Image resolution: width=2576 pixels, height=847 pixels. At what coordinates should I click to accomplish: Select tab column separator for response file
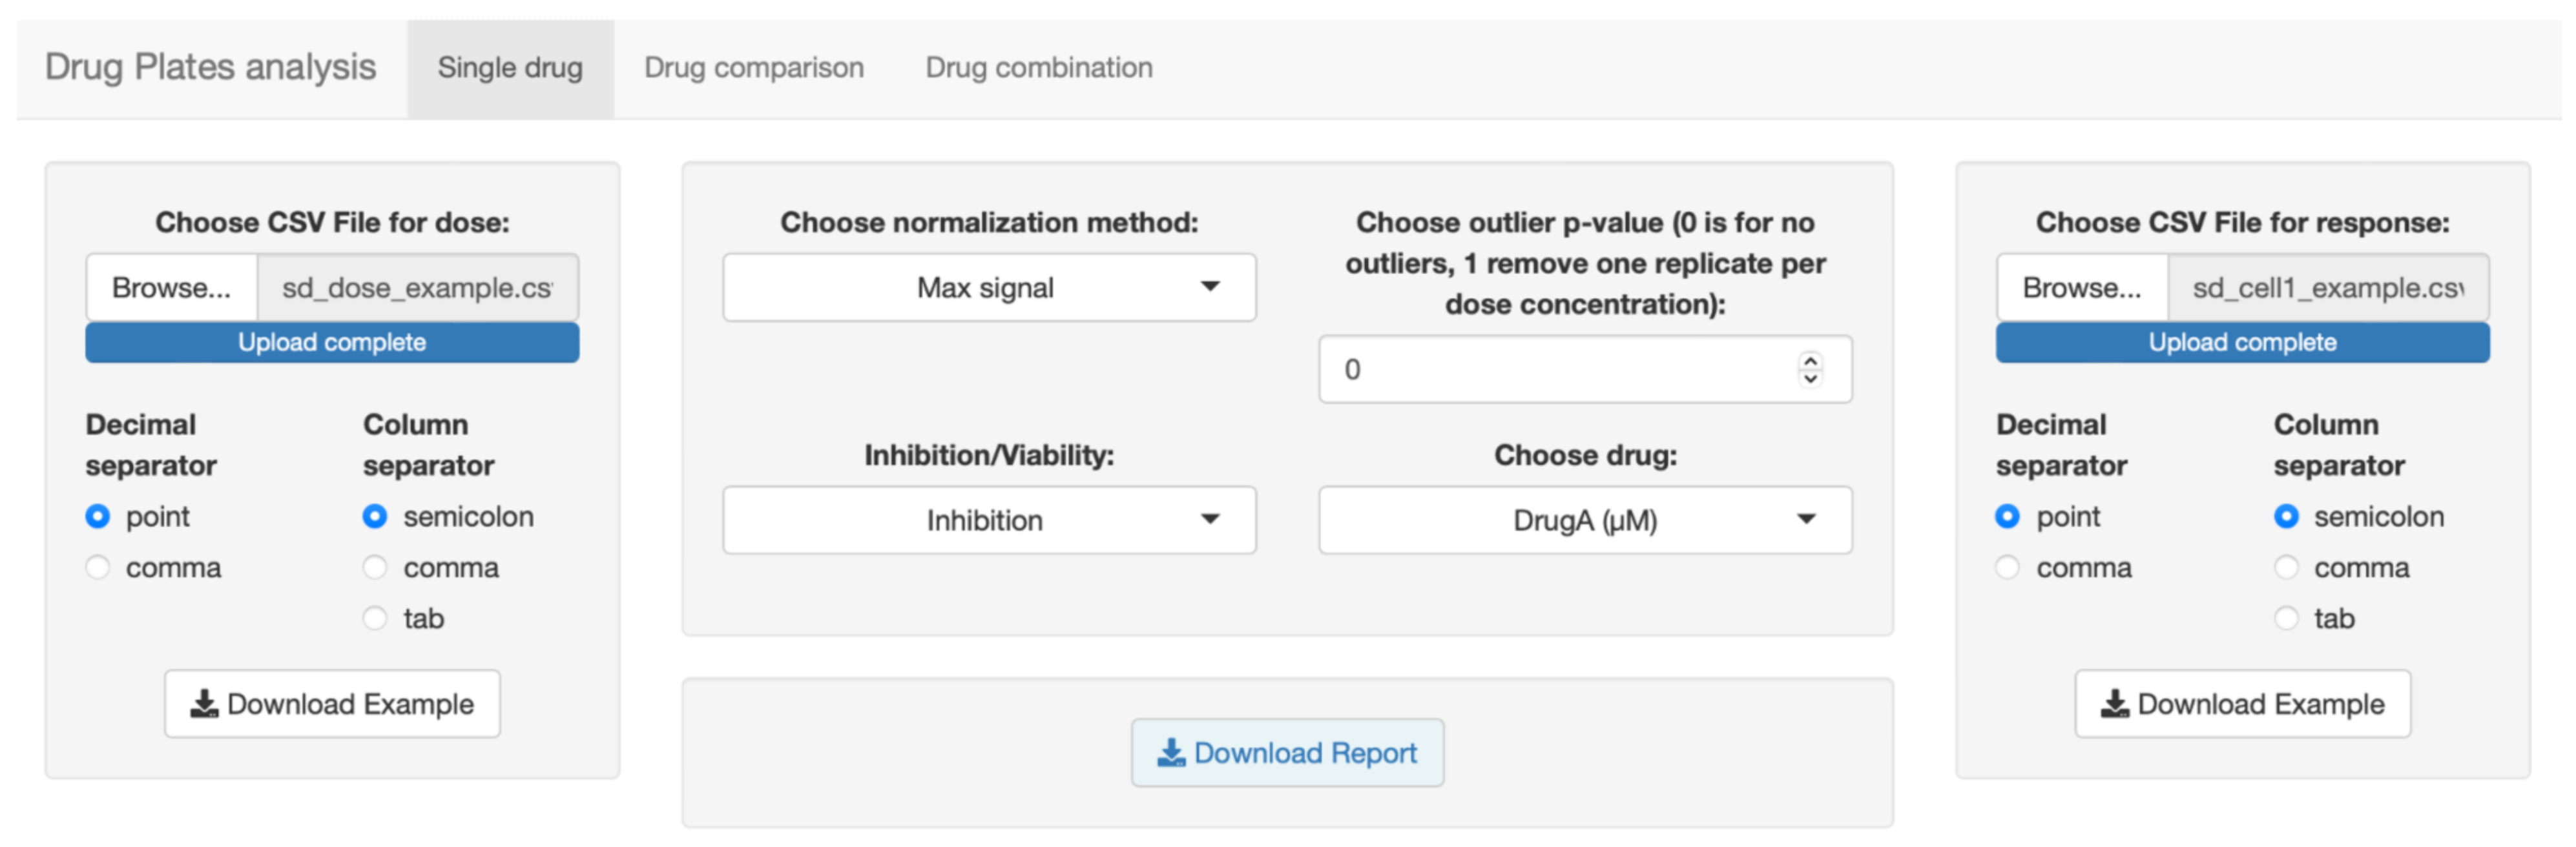[x=2286, y=619]
